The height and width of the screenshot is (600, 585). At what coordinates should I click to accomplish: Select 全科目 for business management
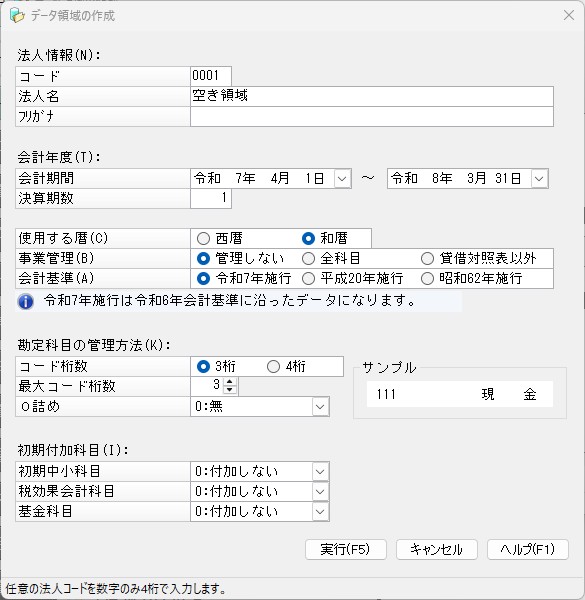[x=308, y=259]
